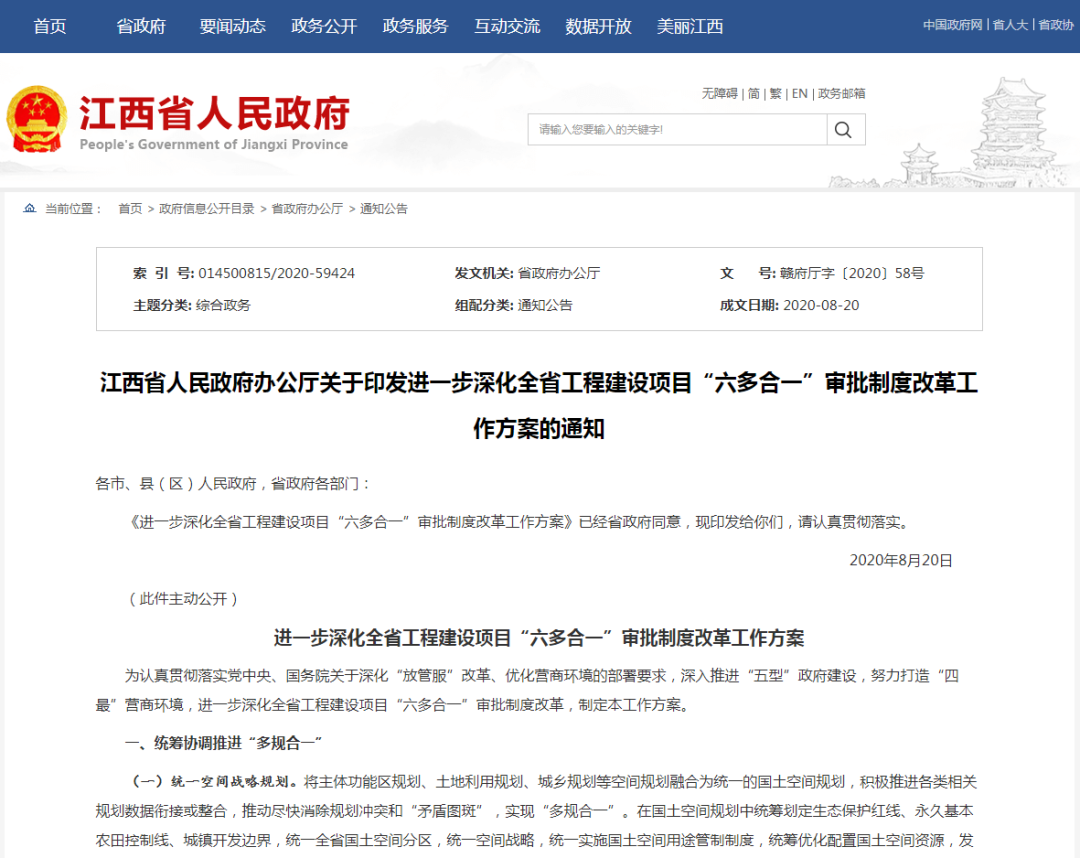Open 政务服务 from the navigation bar
The width and height of the screenshot is (1080, 858).
pos(416,26)
